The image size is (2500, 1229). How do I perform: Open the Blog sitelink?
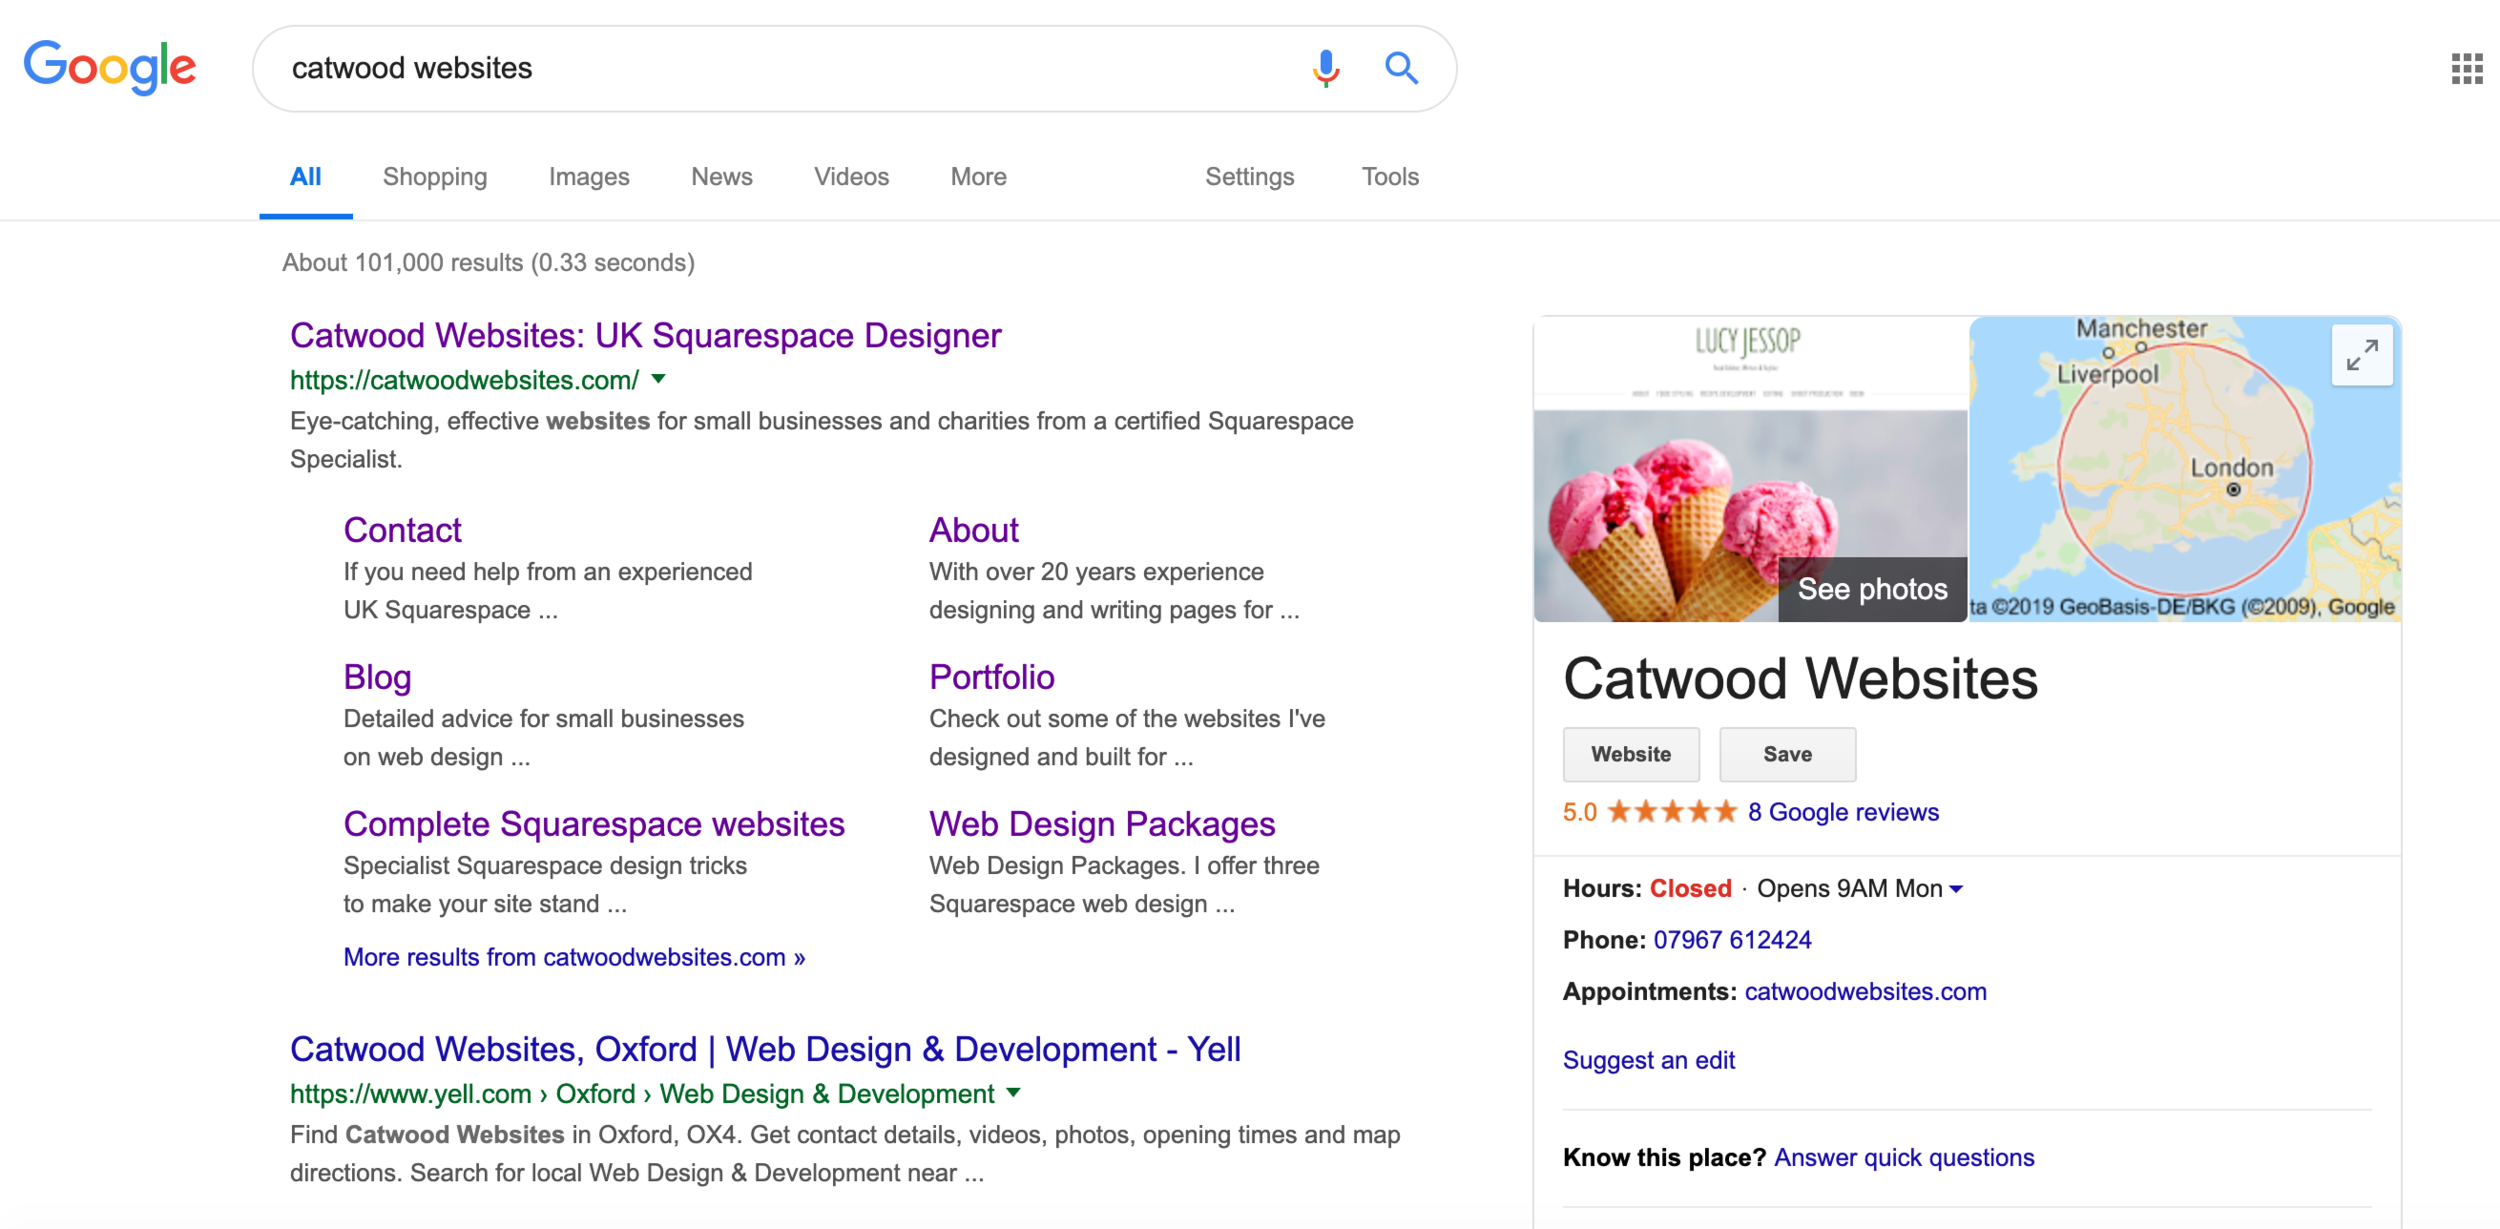click(377, 677)
